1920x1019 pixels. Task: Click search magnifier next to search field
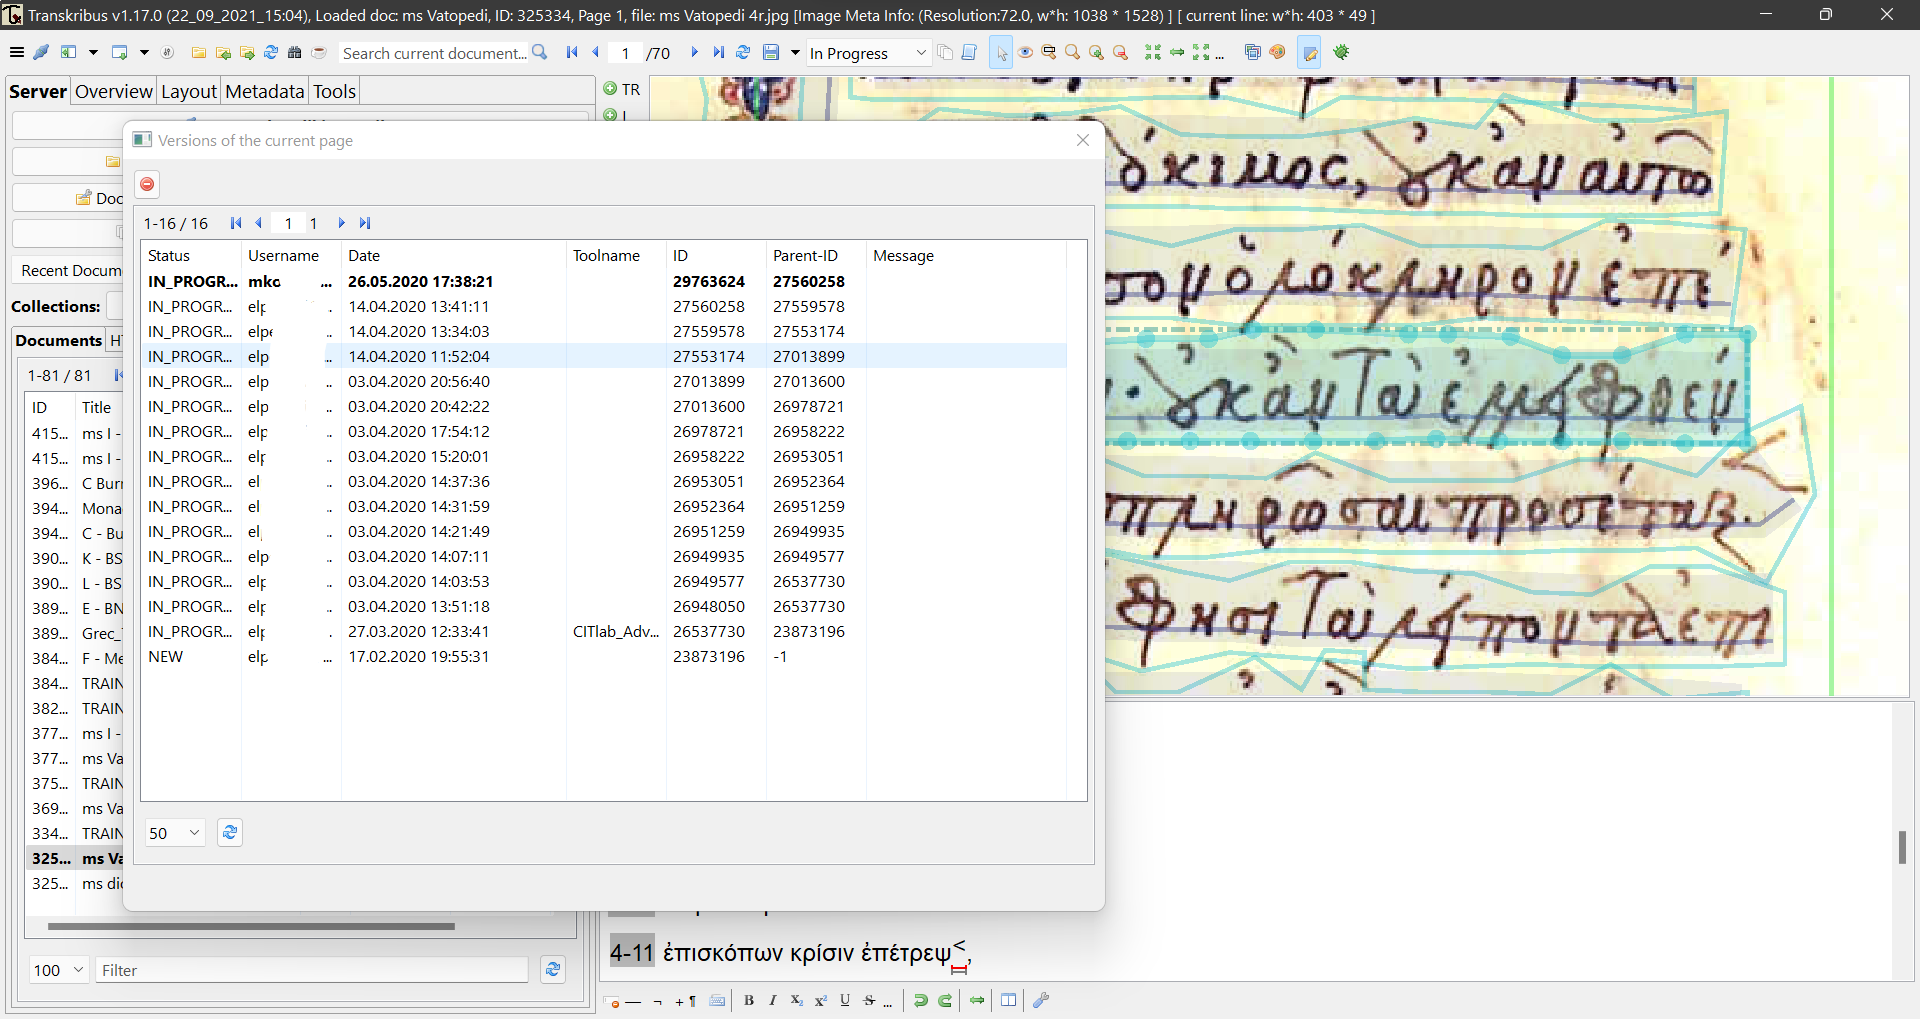[540, 52]
